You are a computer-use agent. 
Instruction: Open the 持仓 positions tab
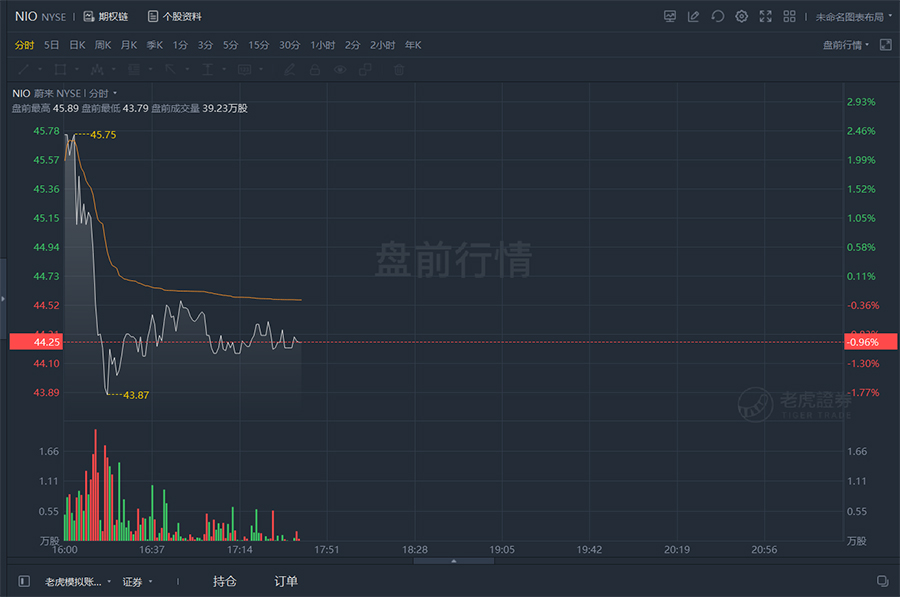tap(224, 582)
